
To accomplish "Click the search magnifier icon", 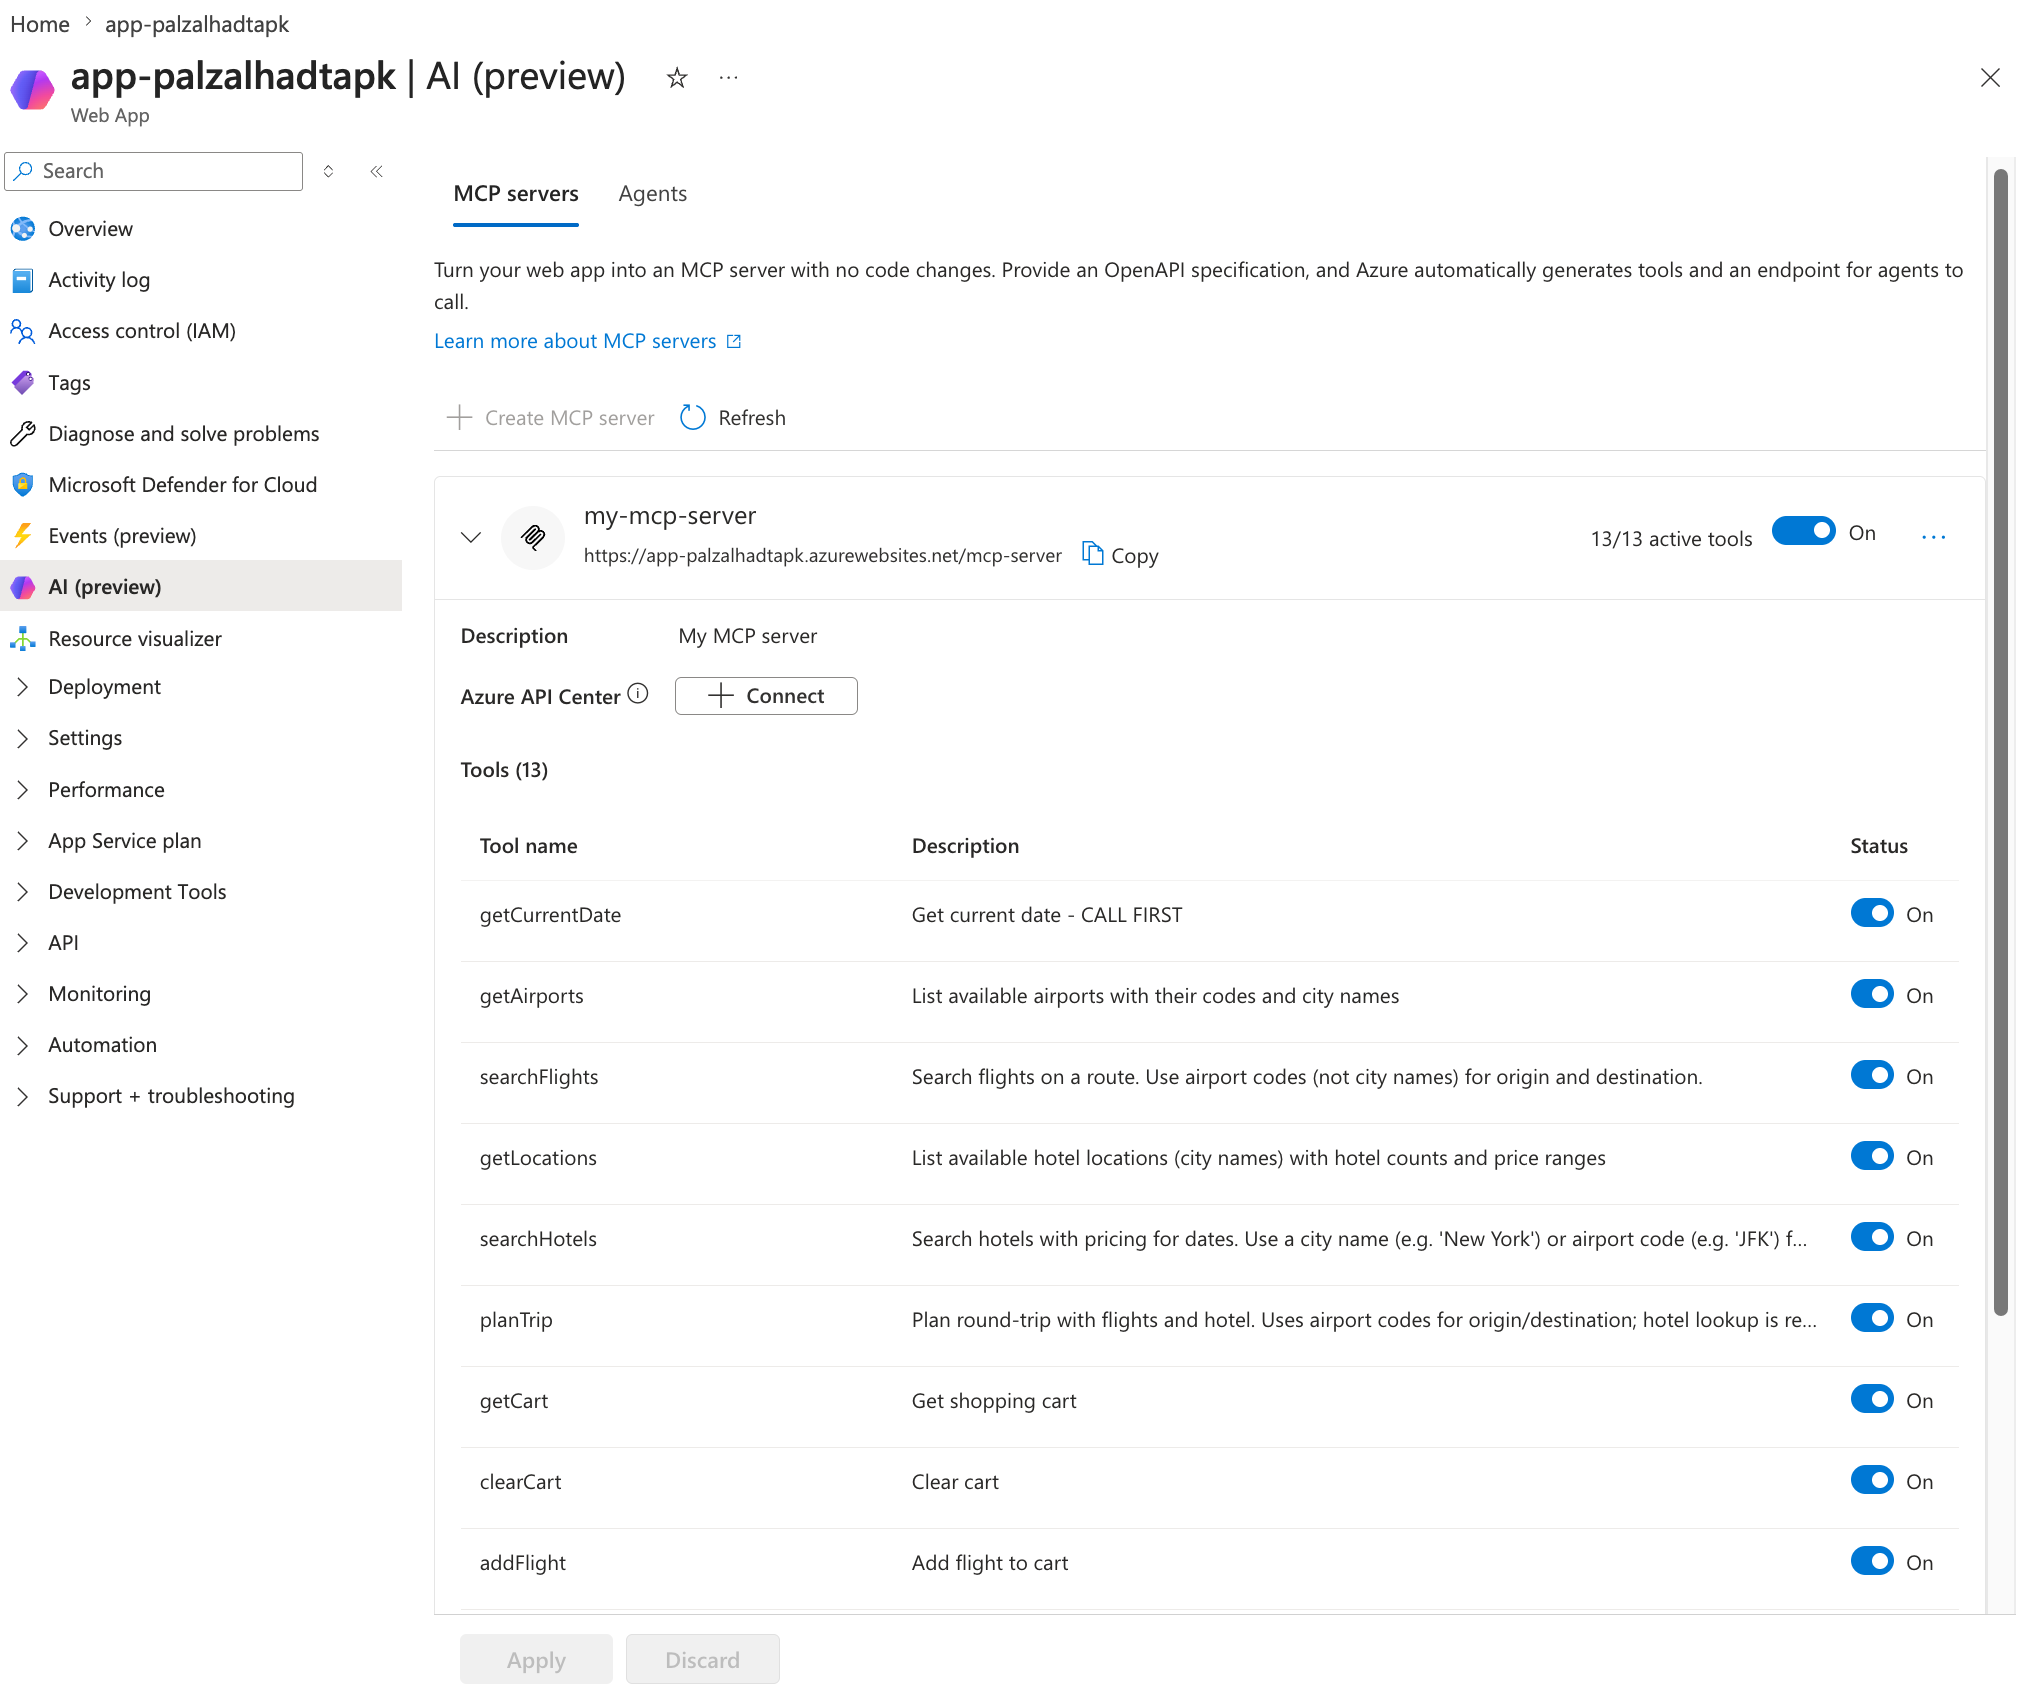I will coord(24,171).
